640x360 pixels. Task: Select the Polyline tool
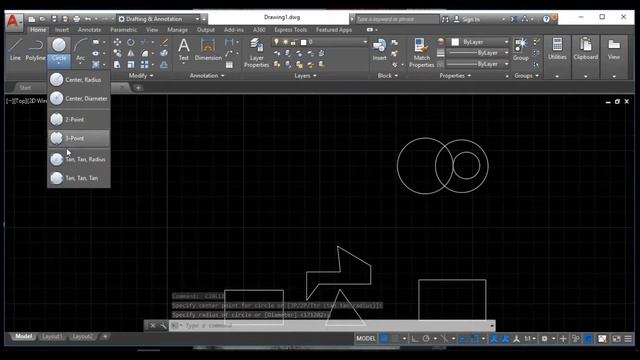[x=36, y=49]
